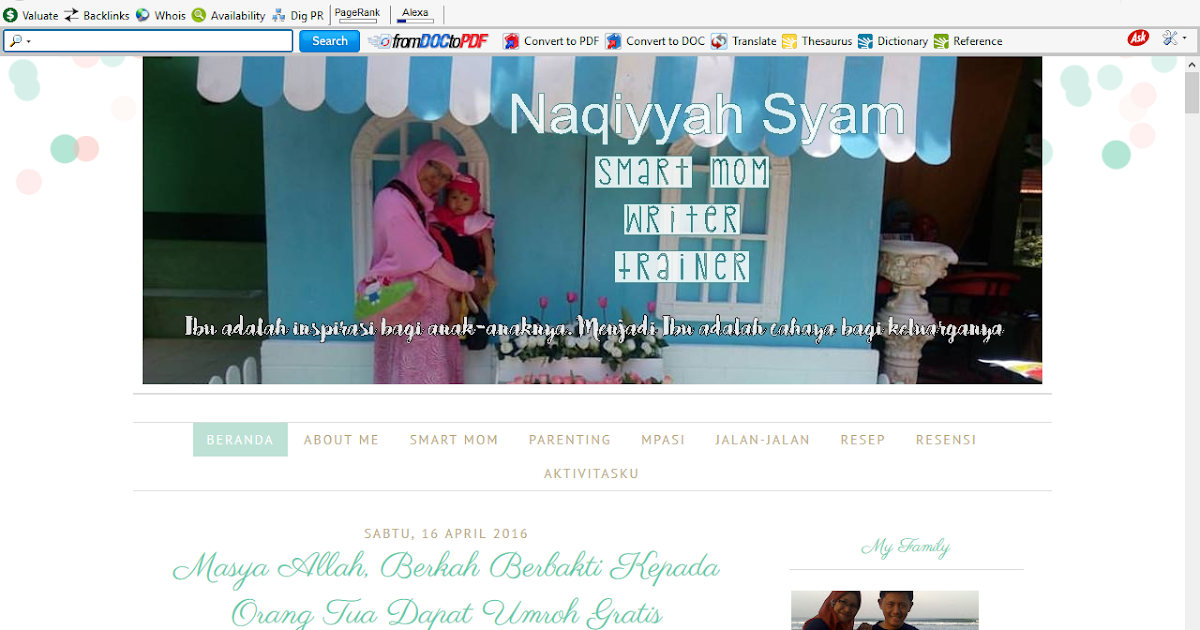This screenshot has width=1200, height=630.
Task: Open the About Me menu item
Action: point(341,440)
